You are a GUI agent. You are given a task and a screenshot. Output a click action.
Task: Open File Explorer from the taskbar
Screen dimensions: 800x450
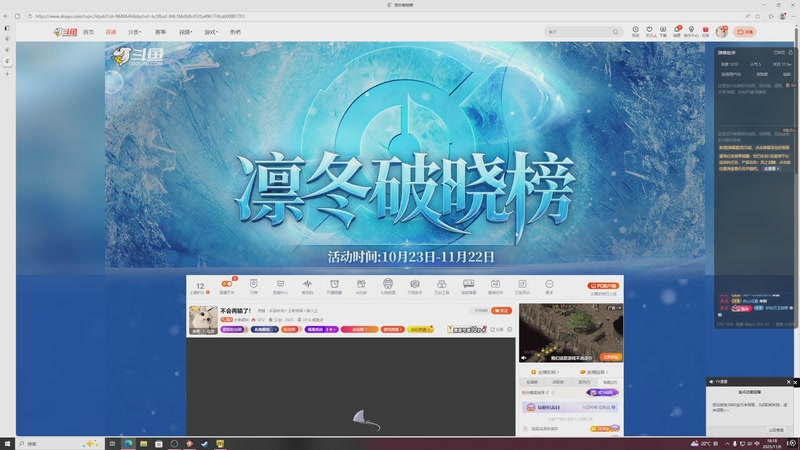pos(143,444)
